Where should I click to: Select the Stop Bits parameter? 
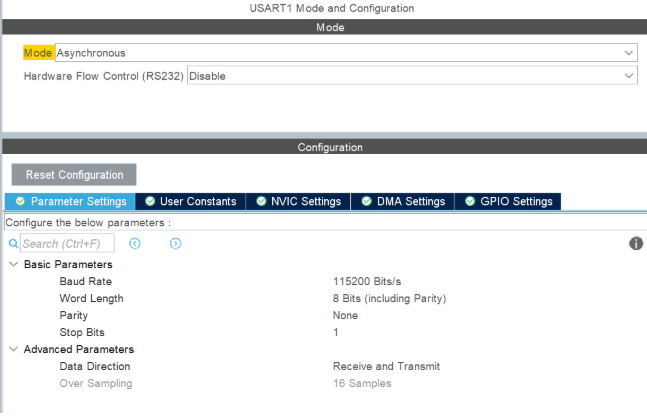(x=82, y=332)
